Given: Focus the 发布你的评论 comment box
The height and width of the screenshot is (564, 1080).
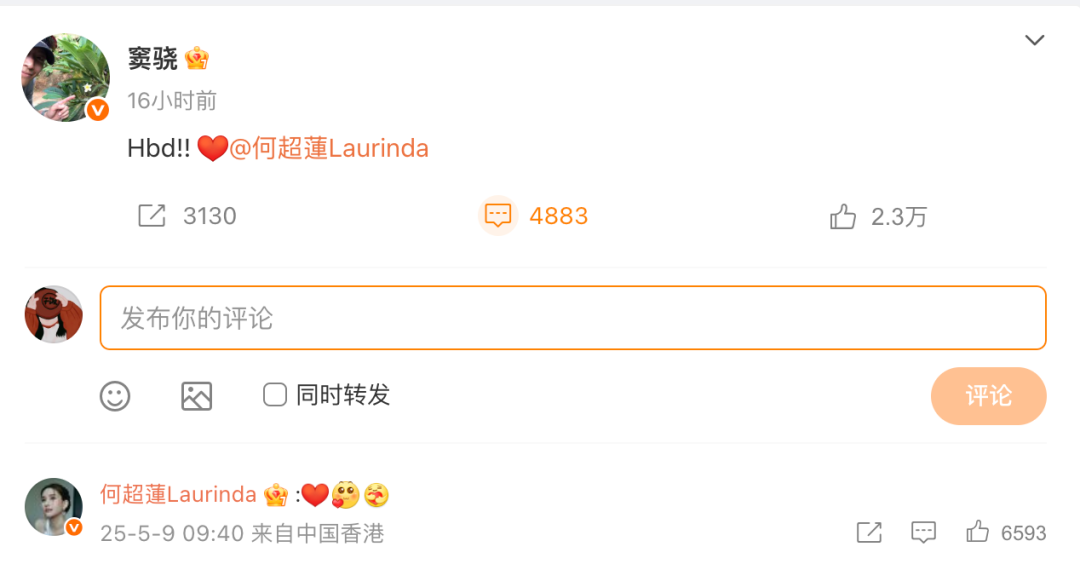Looking at the screenshot, I should 573,318.
